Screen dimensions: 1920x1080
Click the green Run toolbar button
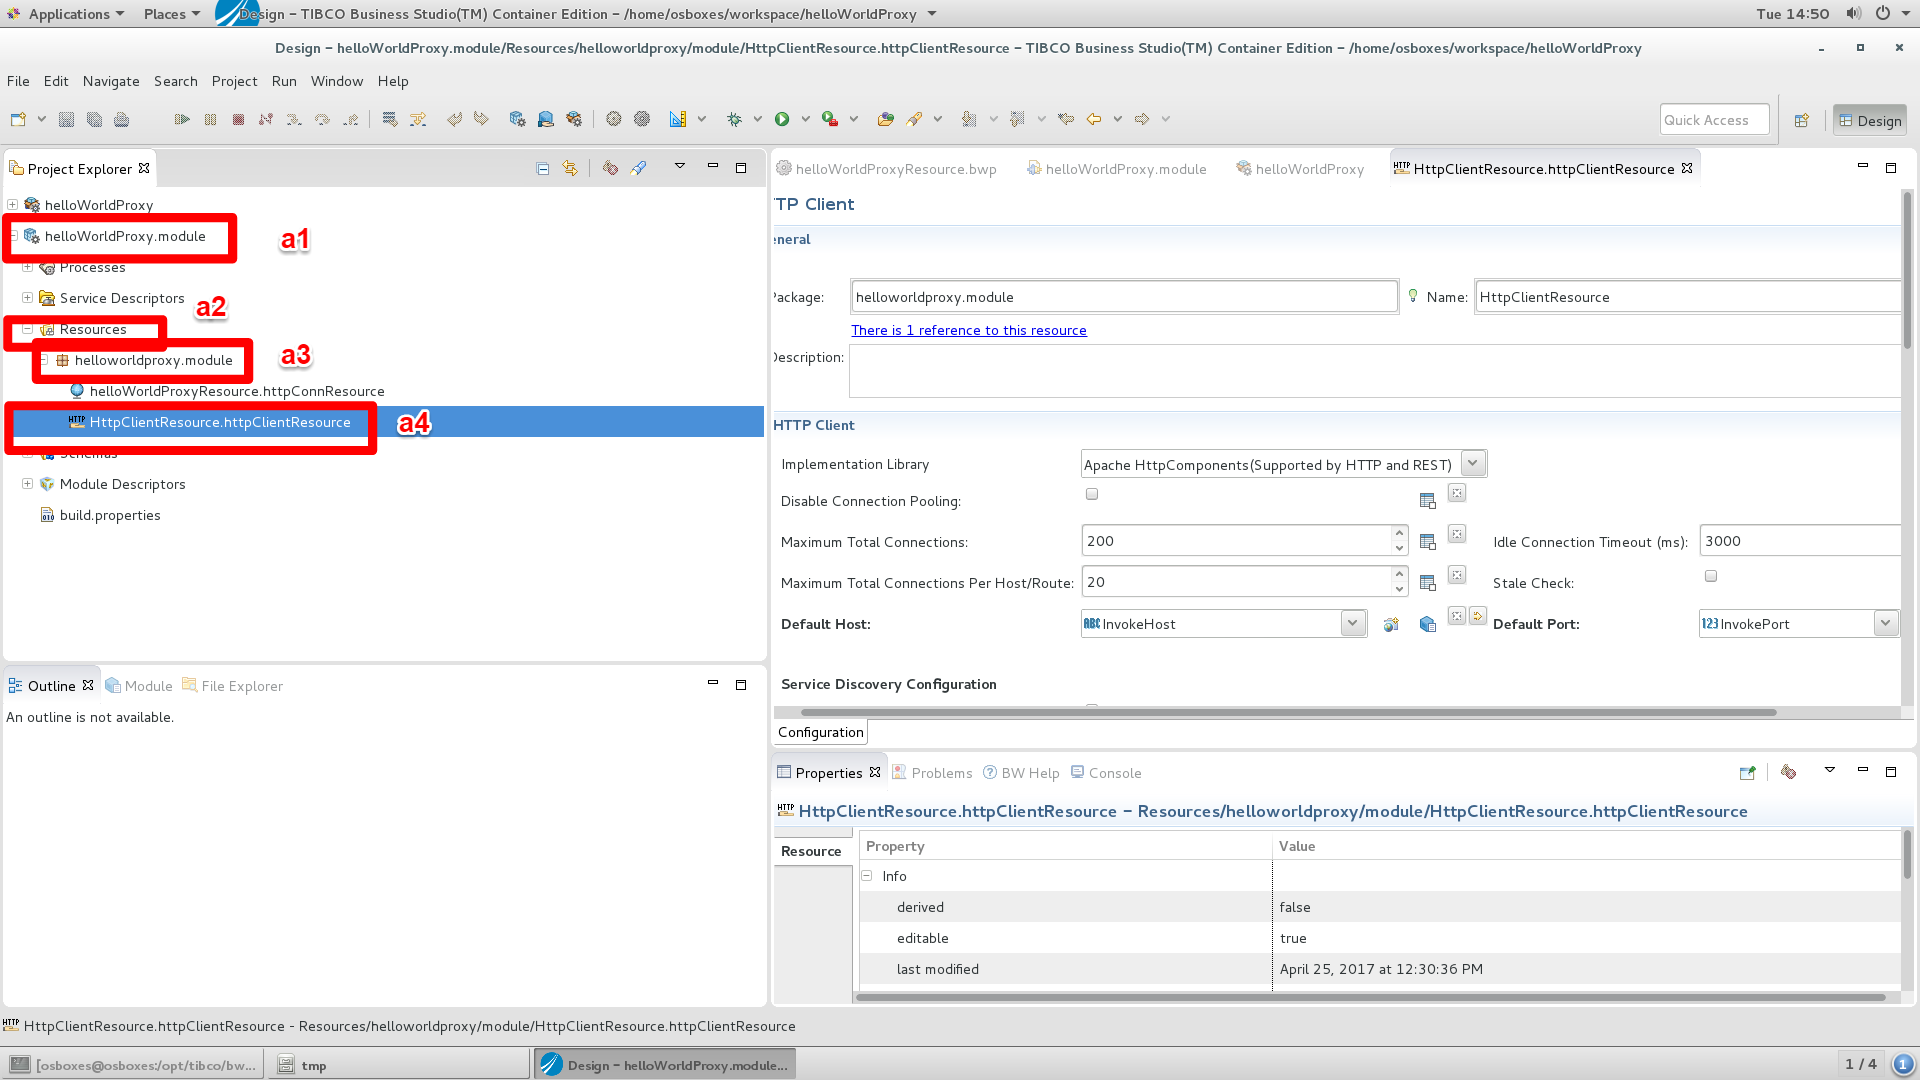click(x=782, y=119)
